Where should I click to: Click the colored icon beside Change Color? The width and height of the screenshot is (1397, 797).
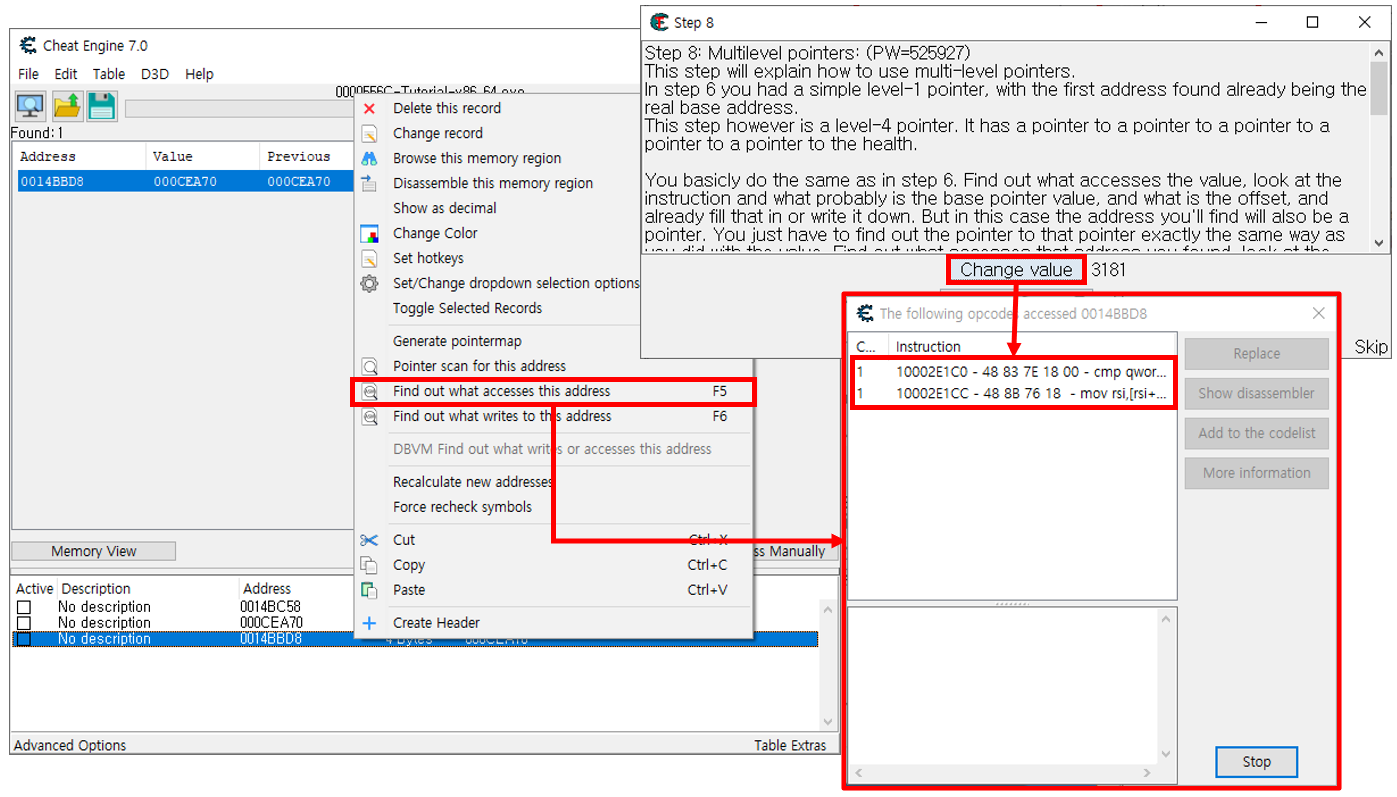[369, 234]
